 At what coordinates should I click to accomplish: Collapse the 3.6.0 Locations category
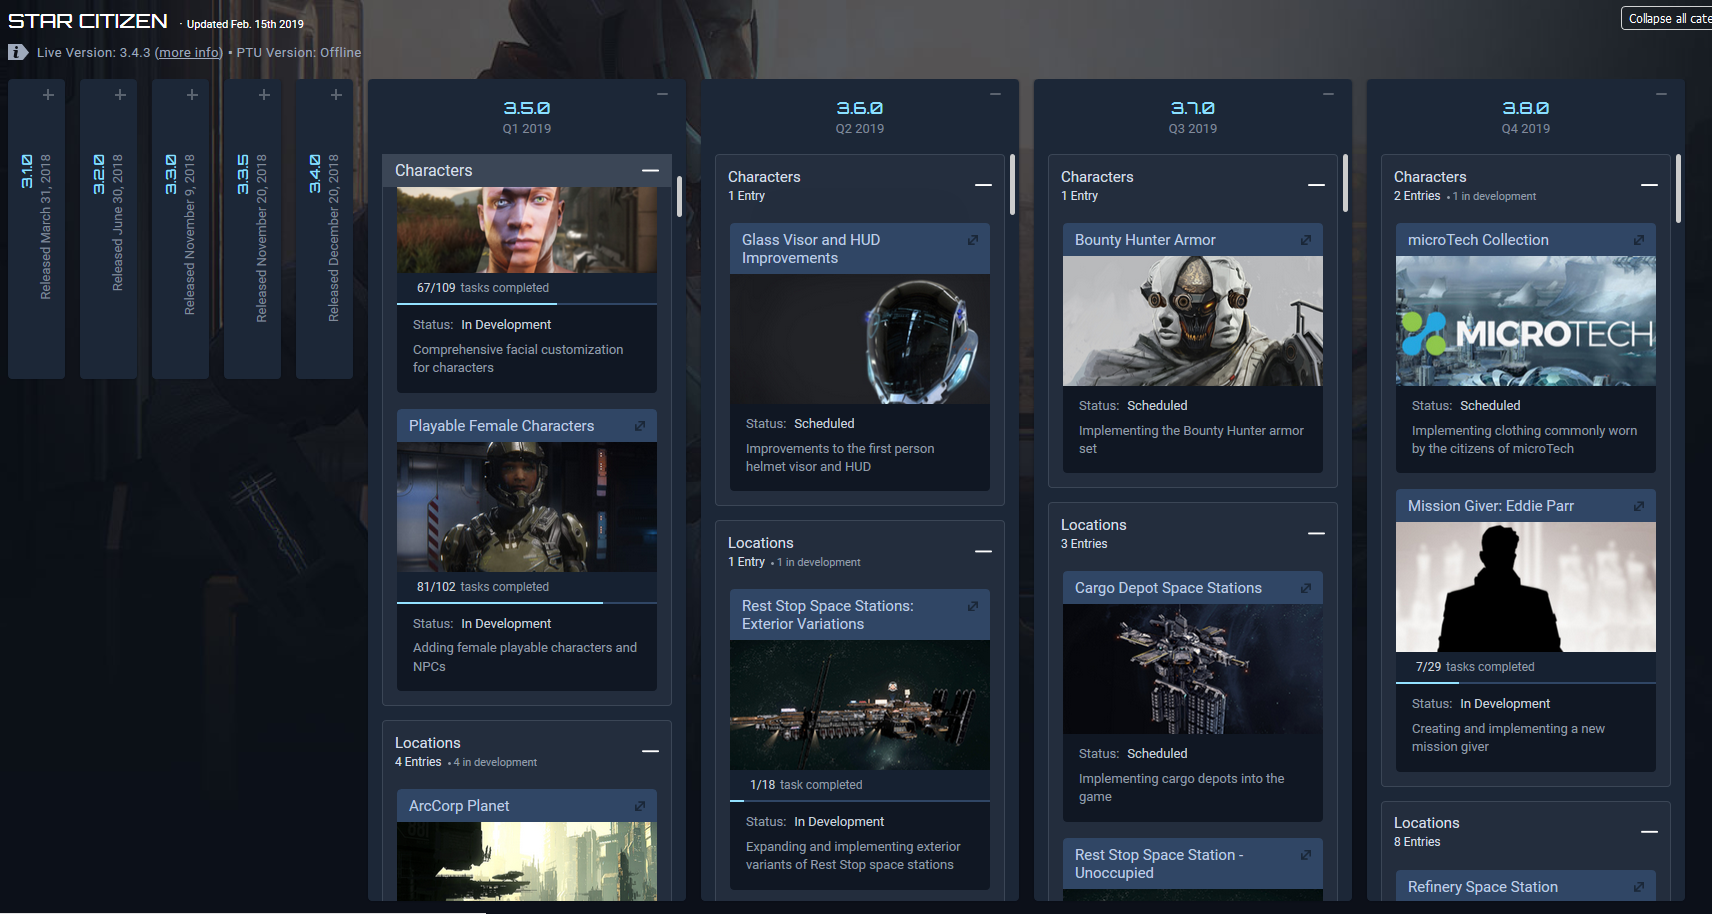983,551
